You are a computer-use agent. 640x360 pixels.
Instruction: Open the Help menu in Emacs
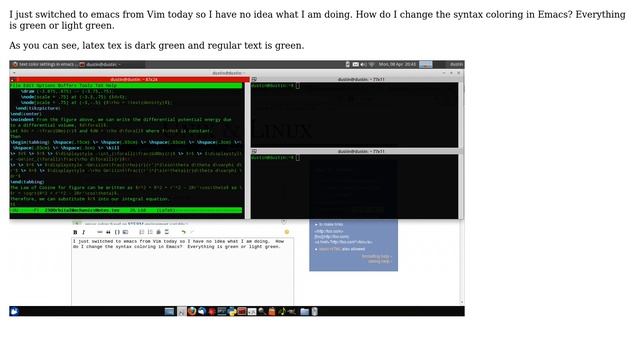111,86
